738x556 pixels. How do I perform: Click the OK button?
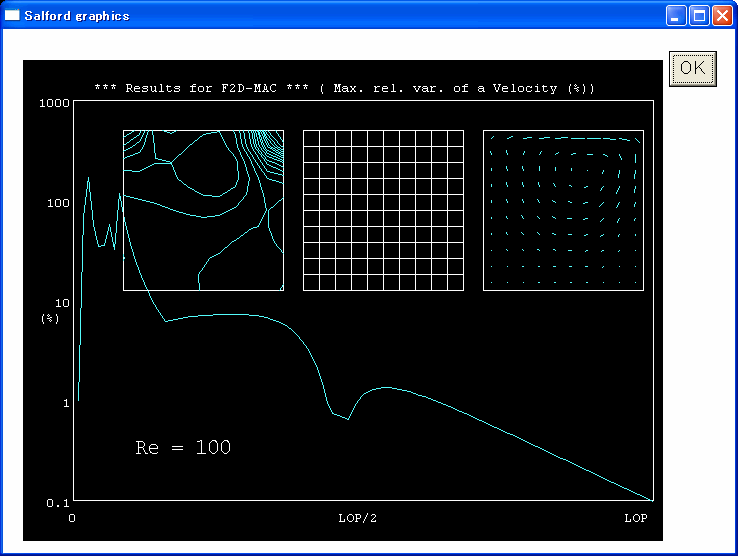click(692, 69)
